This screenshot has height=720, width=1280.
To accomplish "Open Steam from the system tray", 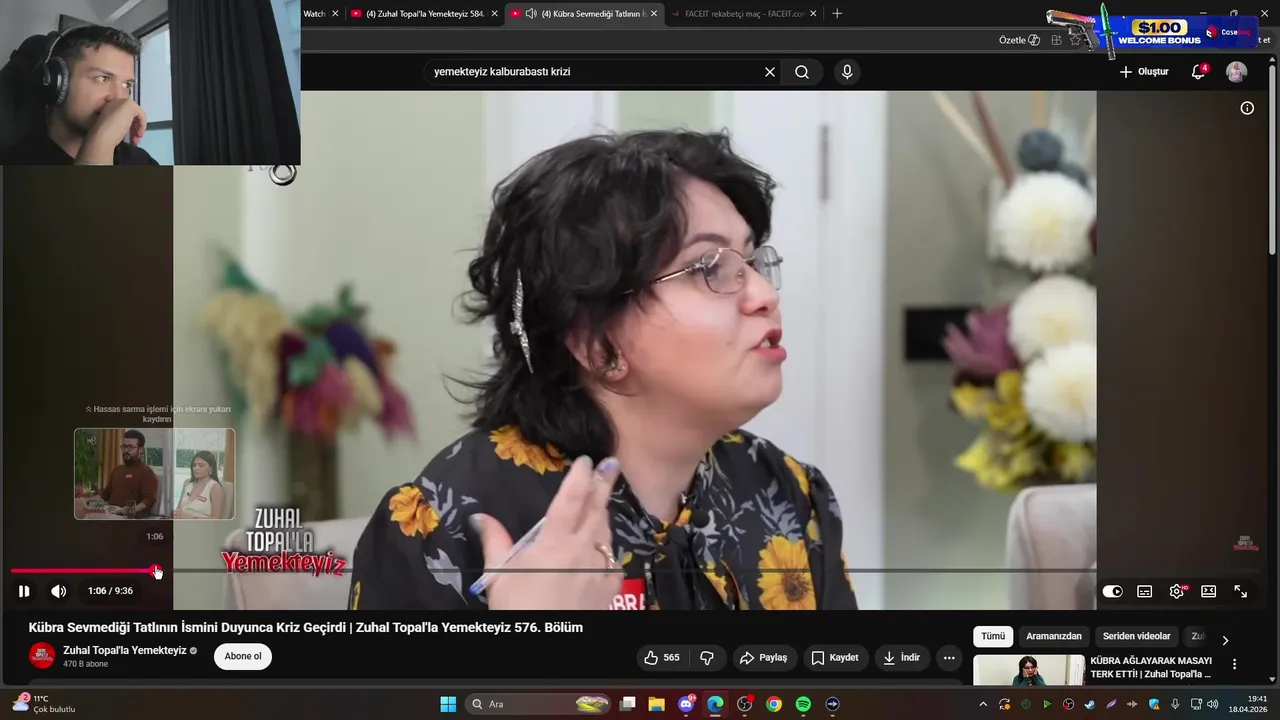I will [1089, 704].
